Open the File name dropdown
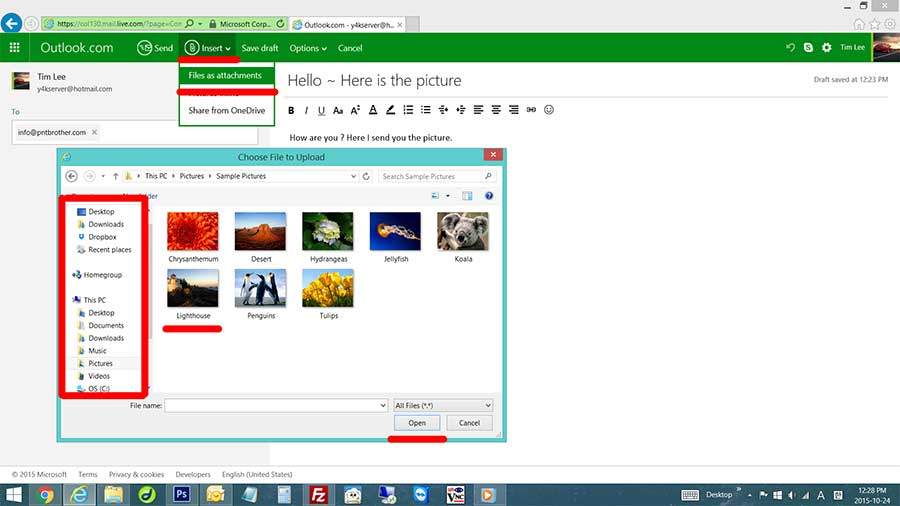Screen dimensions: 900x506 383,405
